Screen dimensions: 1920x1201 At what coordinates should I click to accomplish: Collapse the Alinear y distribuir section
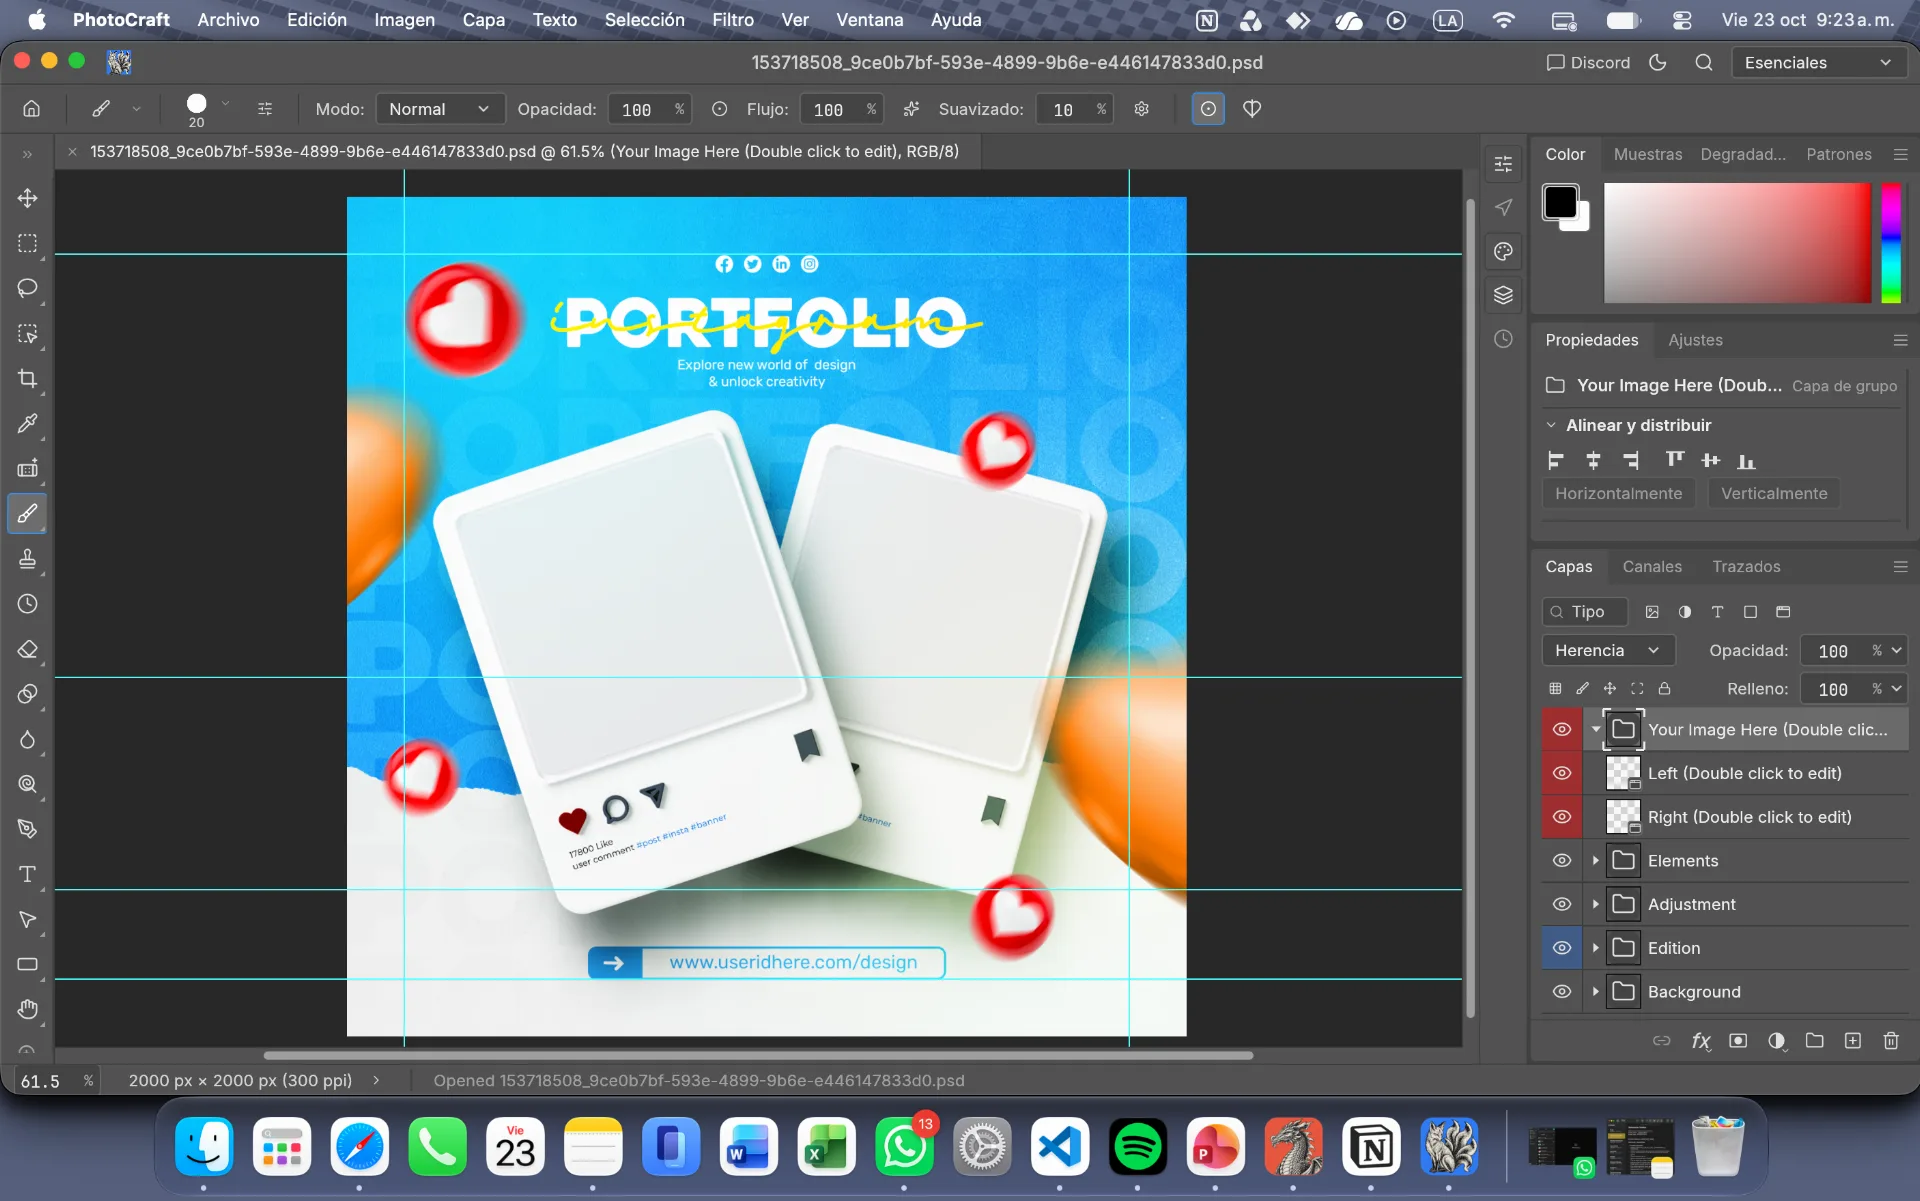click(x=1551, y=425)
